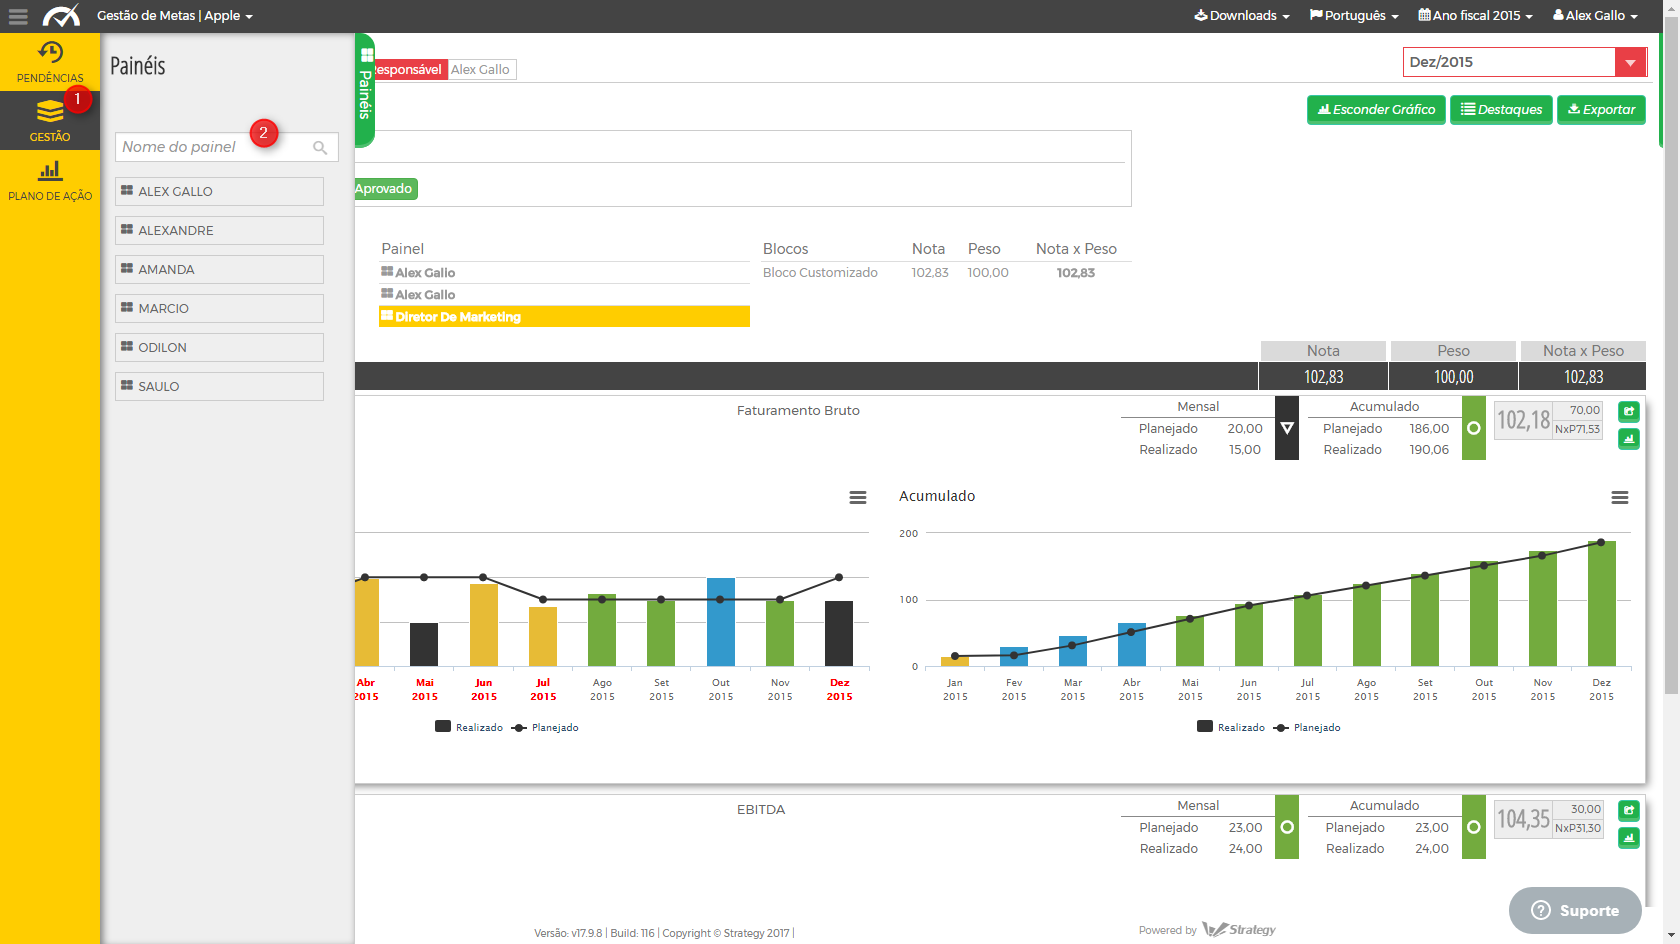Click the panel search magnifier icon

[x=320, y=147]
